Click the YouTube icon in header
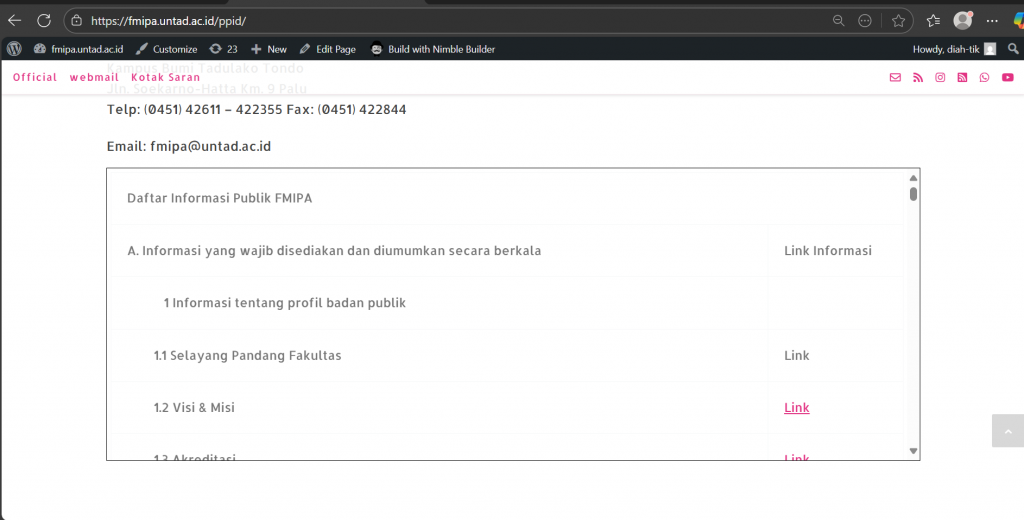Image resolution: width=1024 pixels, height=520 pixels. click(1007, 78)
